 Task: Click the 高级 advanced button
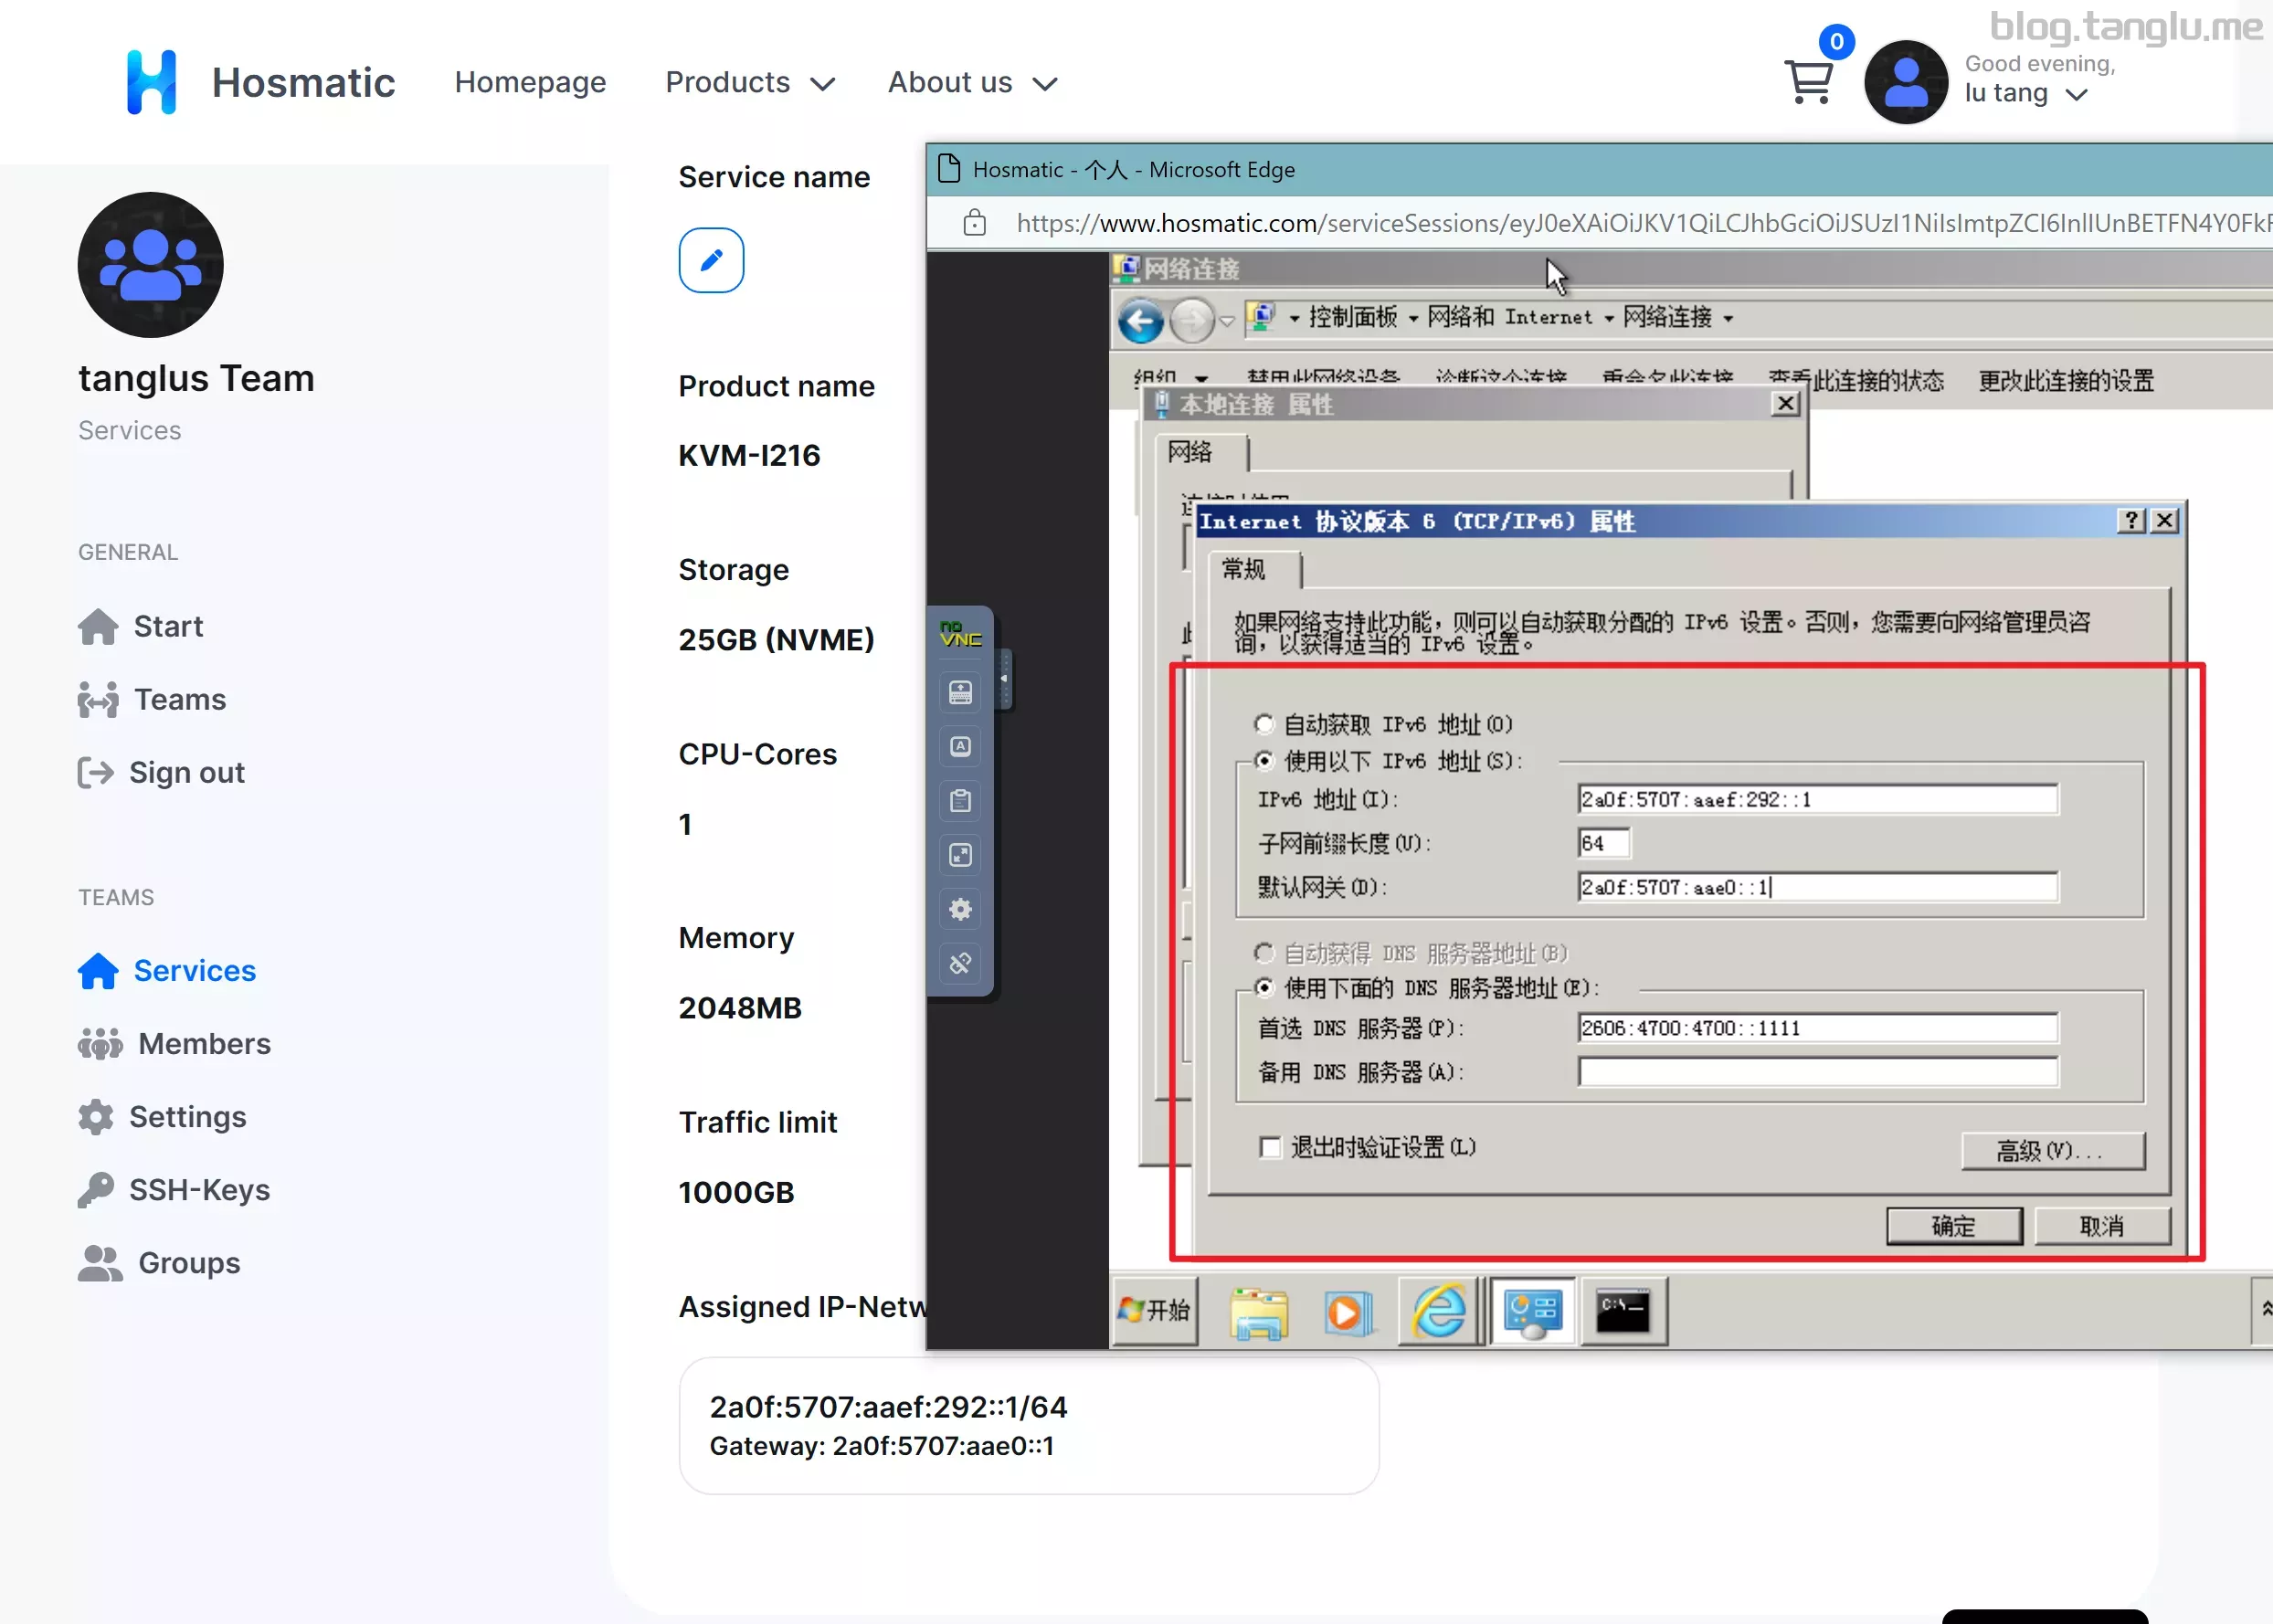[x=2052, y=1150]
